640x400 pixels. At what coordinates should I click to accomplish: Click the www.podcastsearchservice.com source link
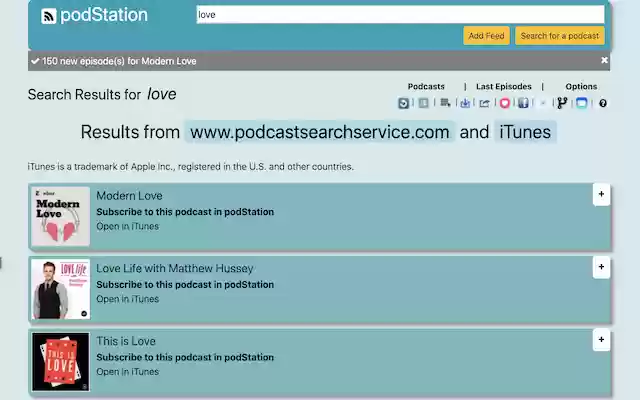320,132
